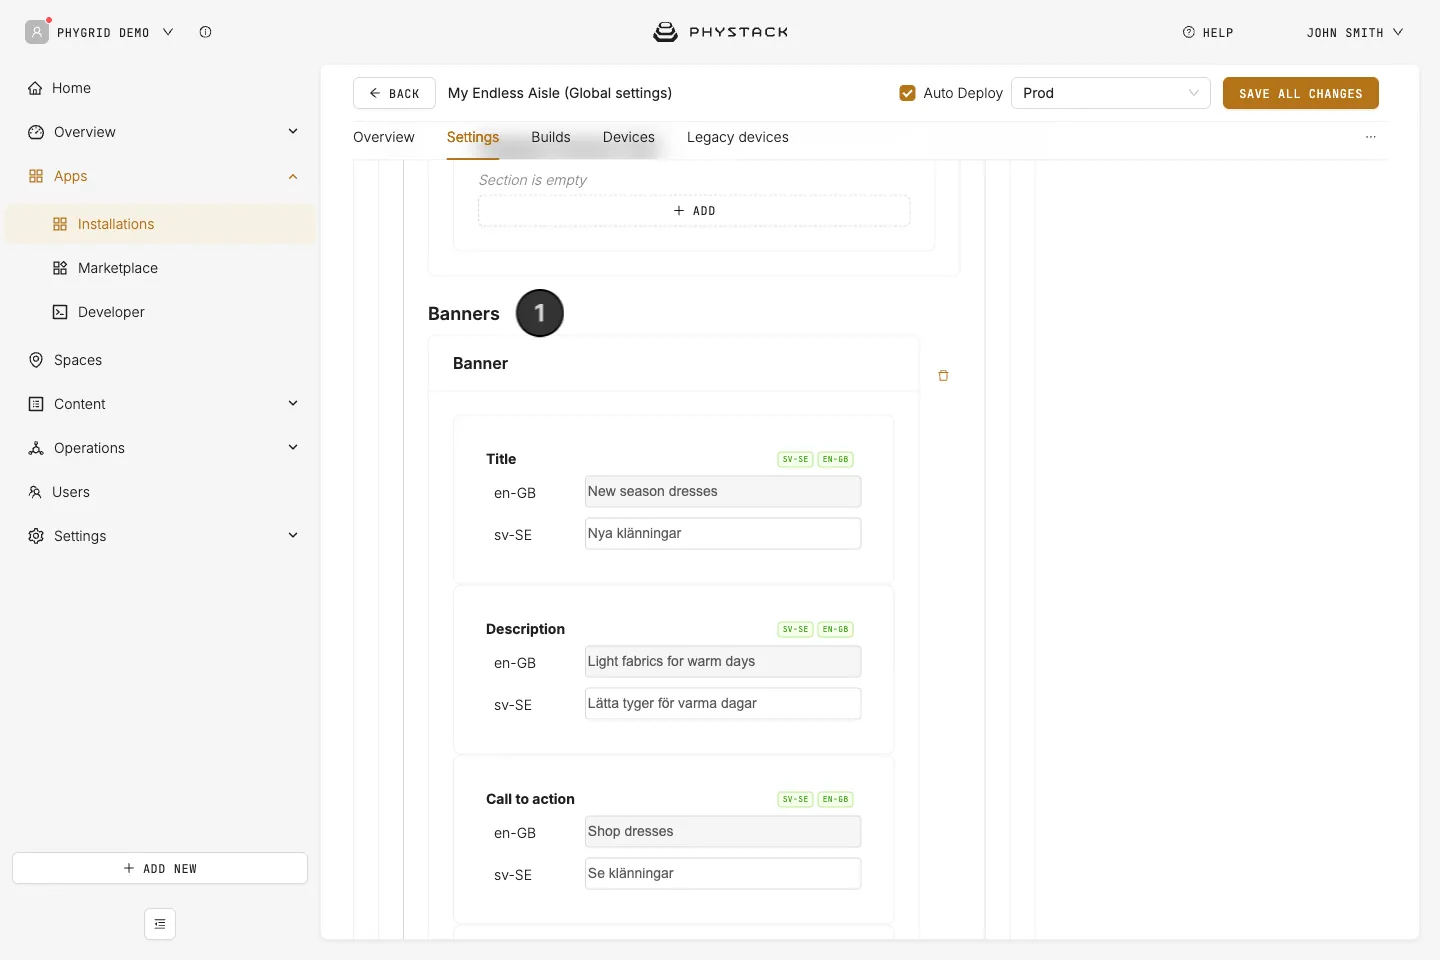The width and height of the screenshot is (1440, 960).
Task: Go back using the Back button
Action: (394, 93)
